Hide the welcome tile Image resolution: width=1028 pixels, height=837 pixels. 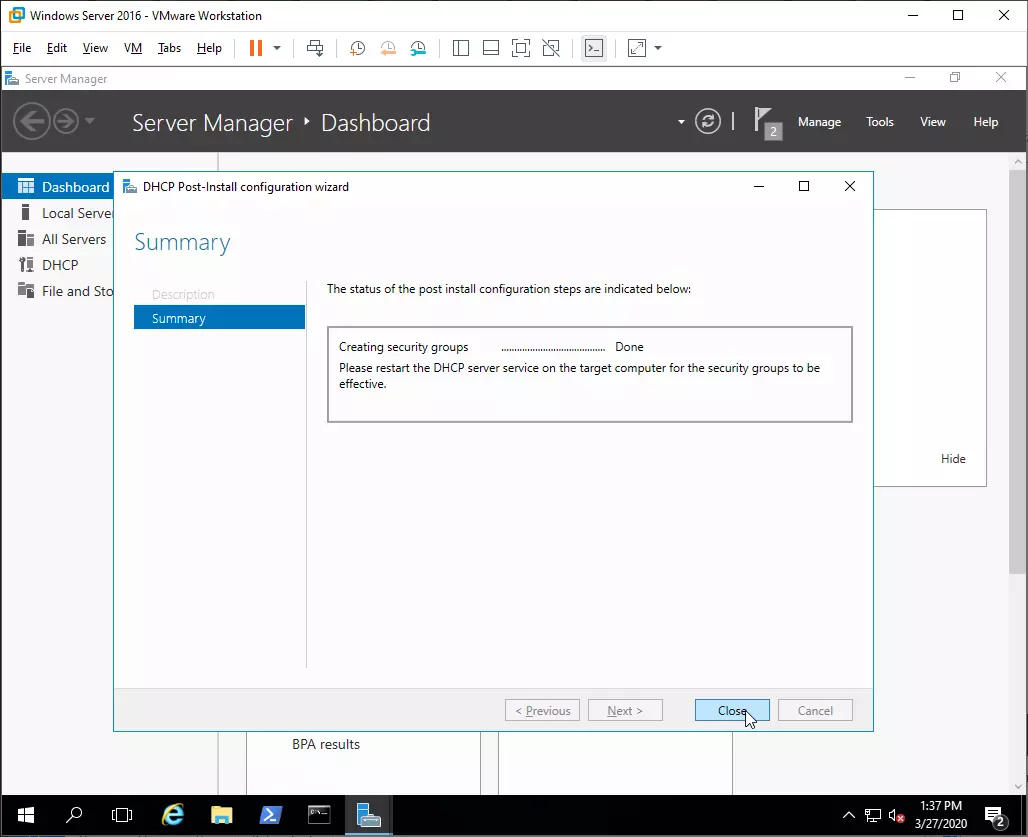[x=953, y=459]
